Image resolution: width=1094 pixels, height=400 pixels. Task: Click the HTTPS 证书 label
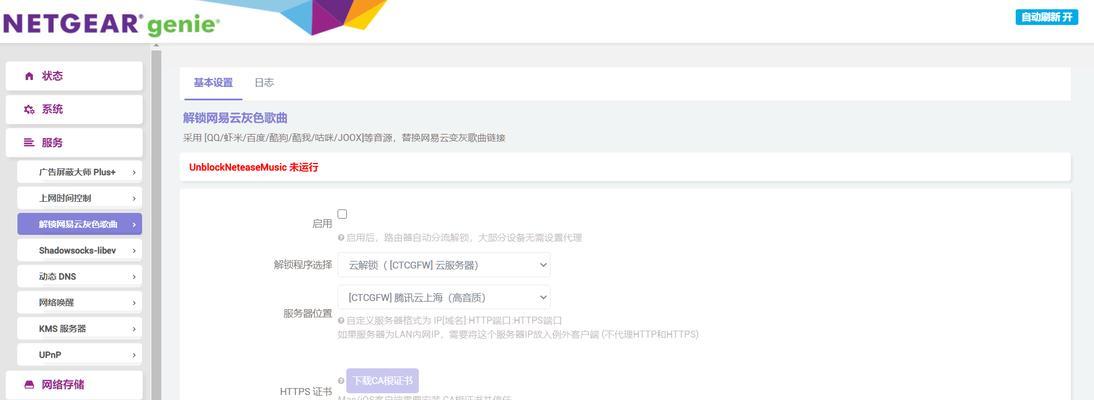pos(306,392)
